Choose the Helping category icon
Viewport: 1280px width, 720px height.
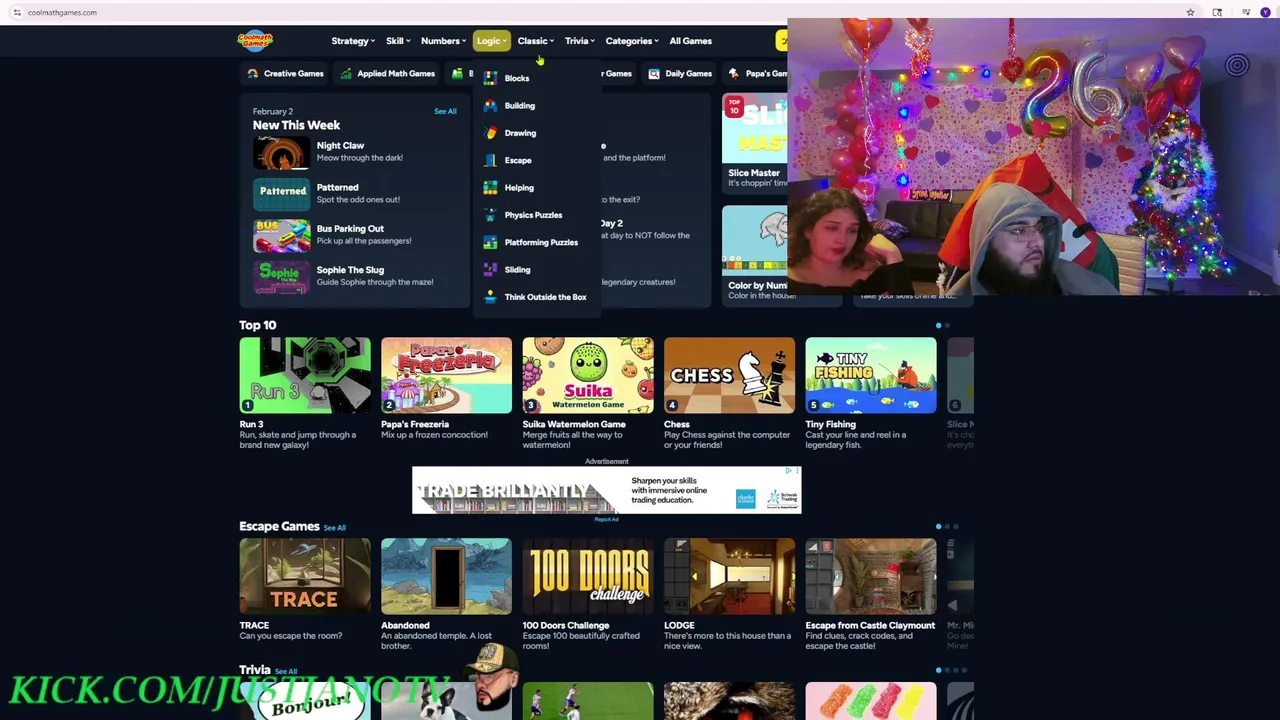pos(490,187)
